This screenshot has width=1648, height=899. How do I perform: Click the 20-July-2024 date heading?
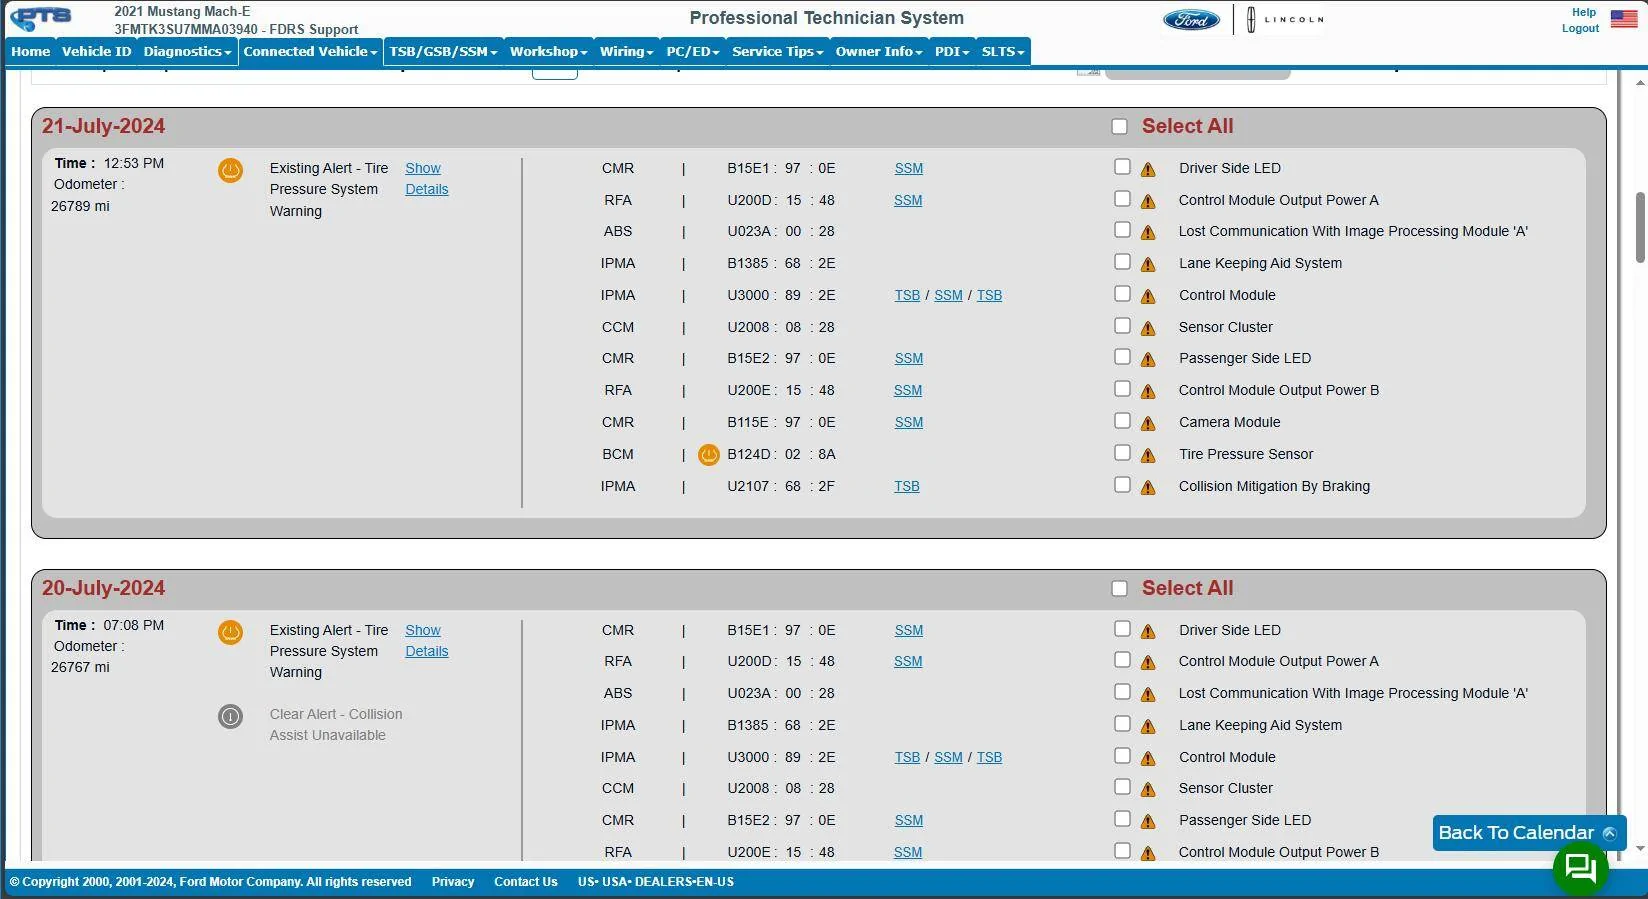(104, 589)
